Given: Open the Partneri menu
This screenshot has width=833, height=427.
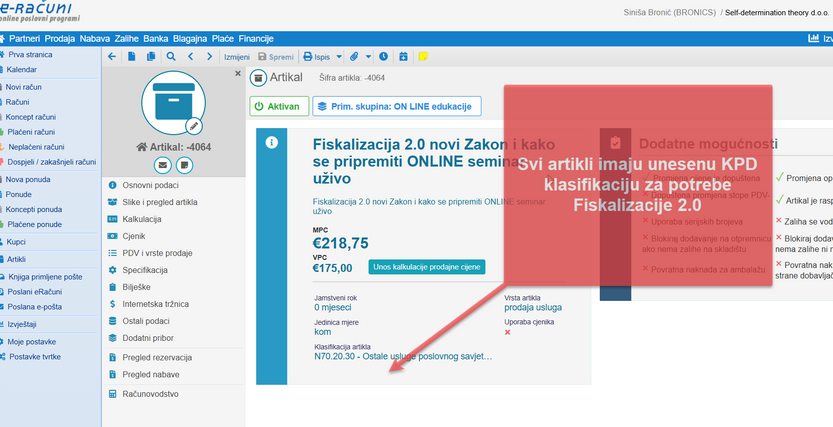Looking at the screenshot, I should click(24, 38).
